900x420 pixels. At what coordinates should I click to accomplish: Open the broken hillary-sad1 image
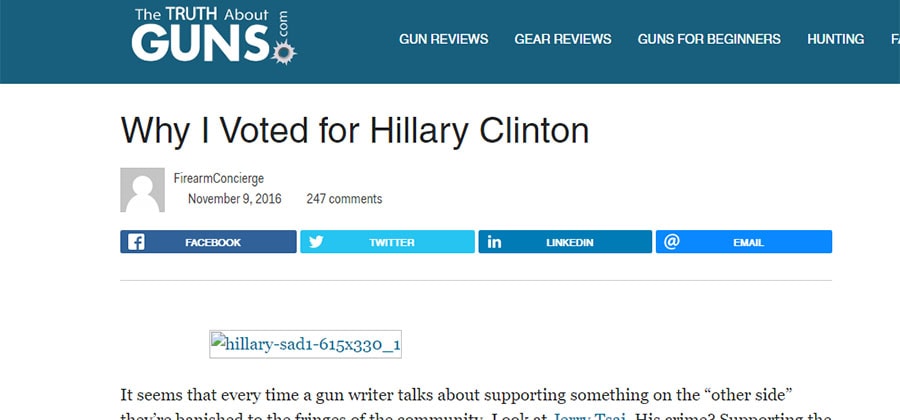[305, 345]
